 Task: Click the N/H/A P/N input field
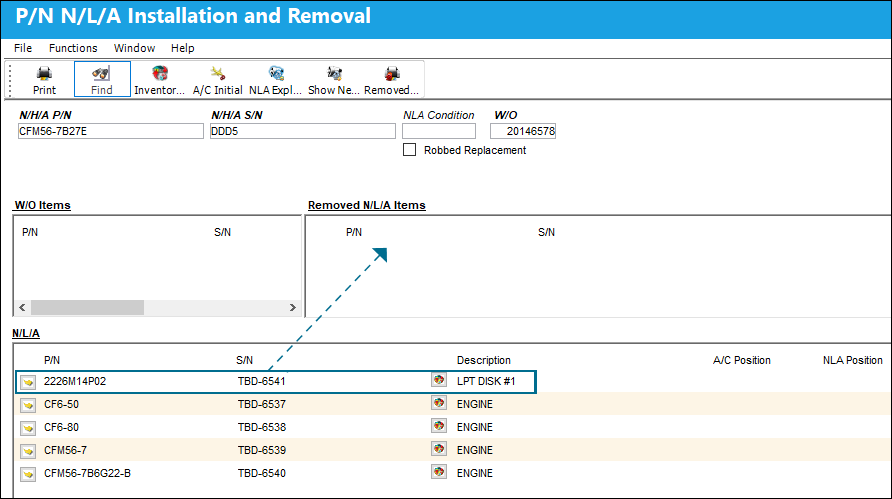coord(110,131)
